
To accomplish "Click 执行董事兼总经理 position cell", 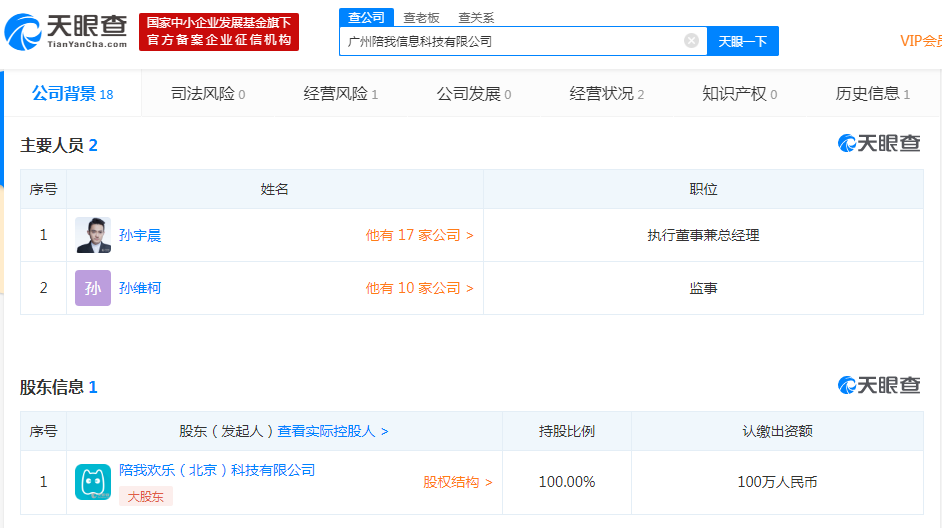I will click(703, 235).
